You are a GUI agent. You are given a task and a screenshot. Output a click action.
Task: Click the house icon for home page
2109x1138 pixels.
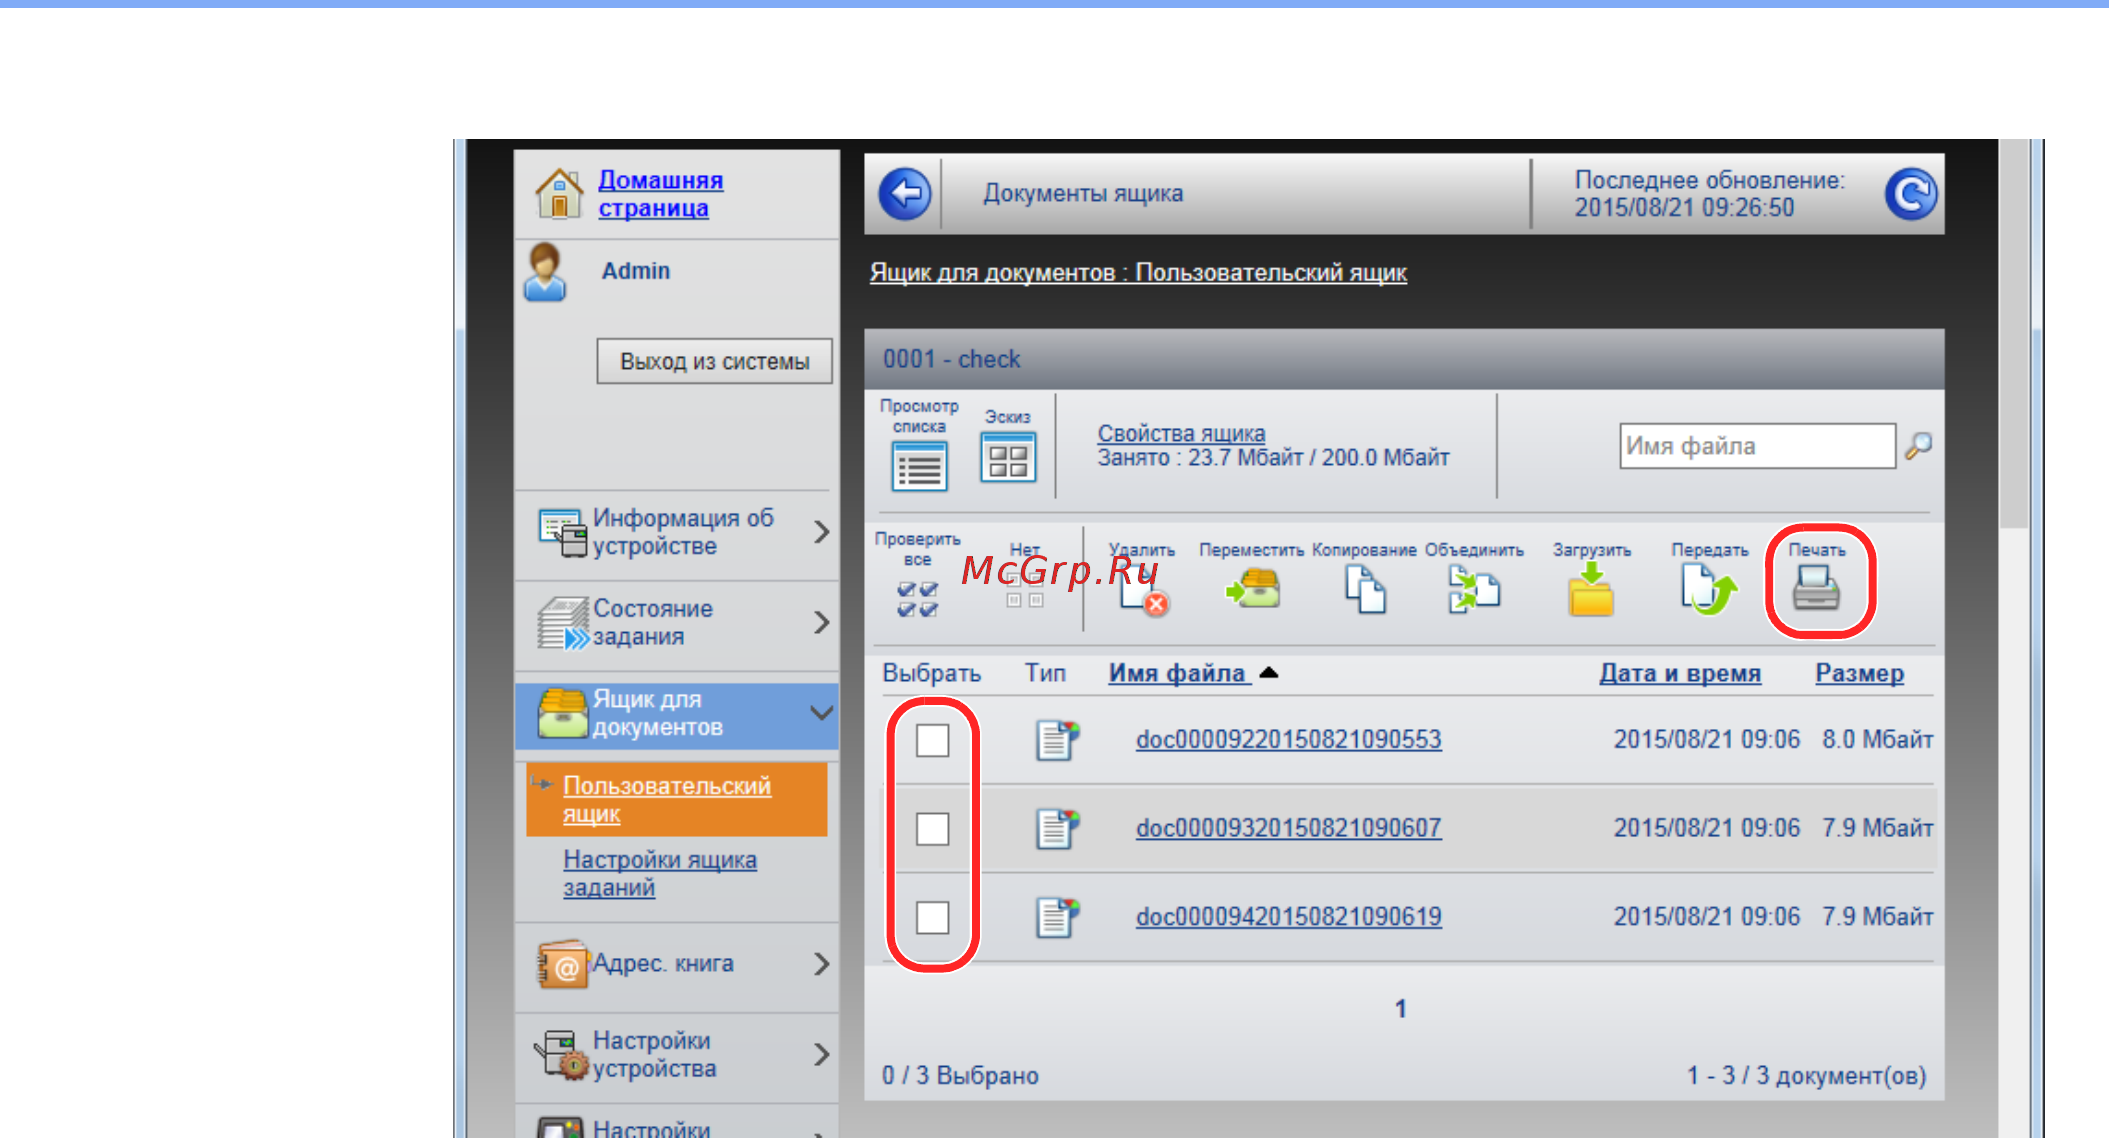[559, 193]
